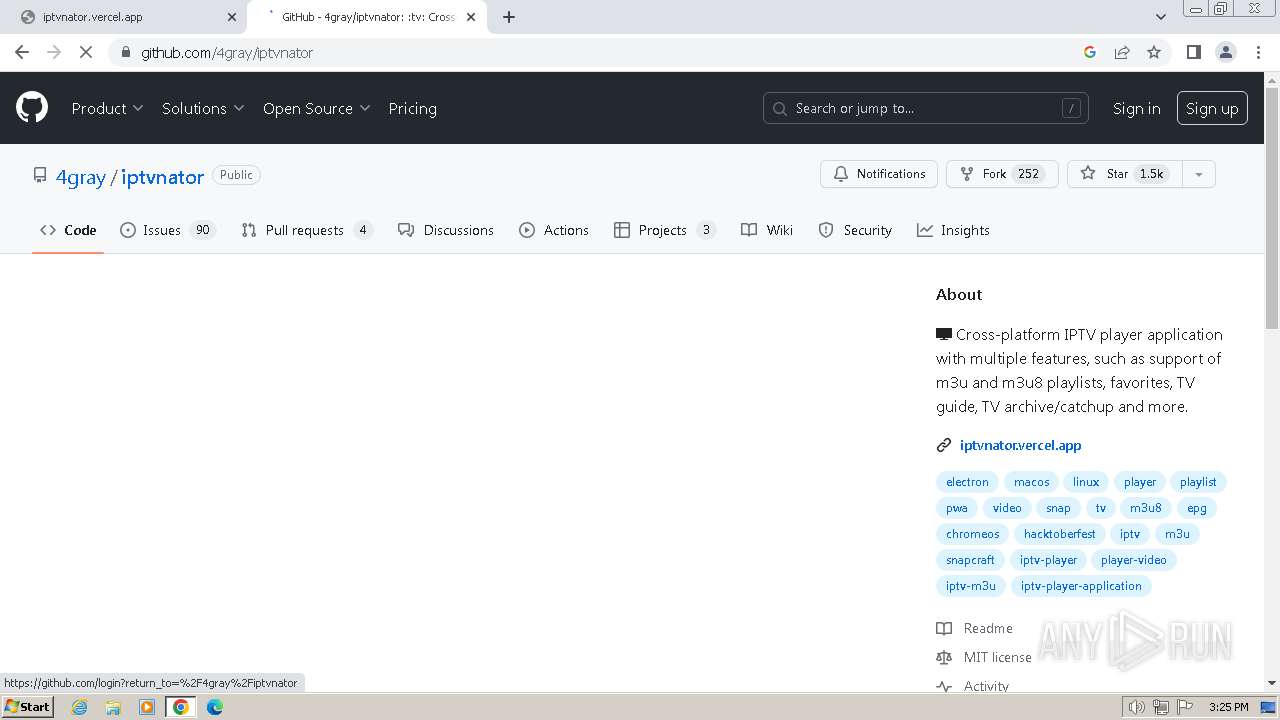The height and width of the screenshot is (720, 1280).
Task: Select the iptv-m3u topic tag
Action: (970, 586)
